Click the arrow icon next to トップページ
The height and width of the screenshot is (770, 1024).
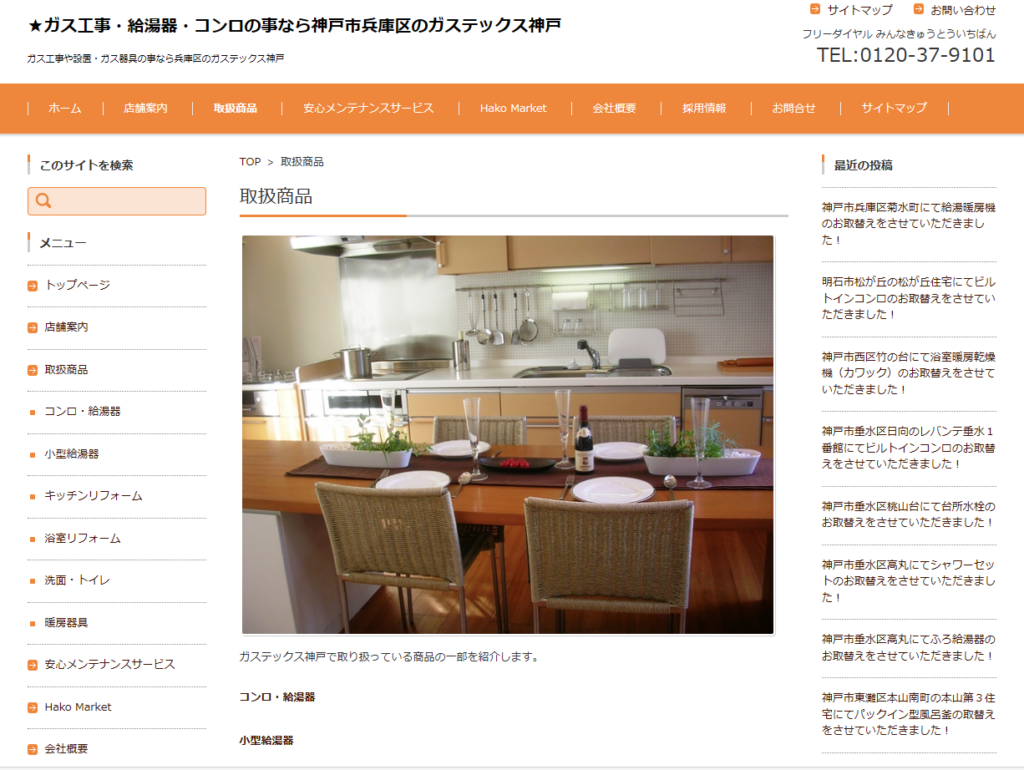click(33, 286)
